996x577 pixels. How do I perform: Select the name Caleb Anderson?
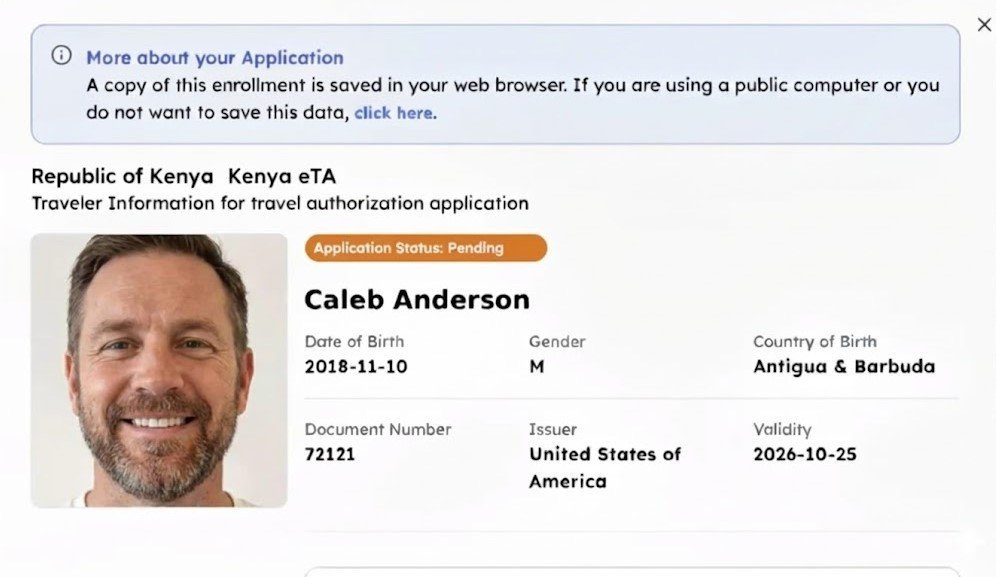coord(419,299)
